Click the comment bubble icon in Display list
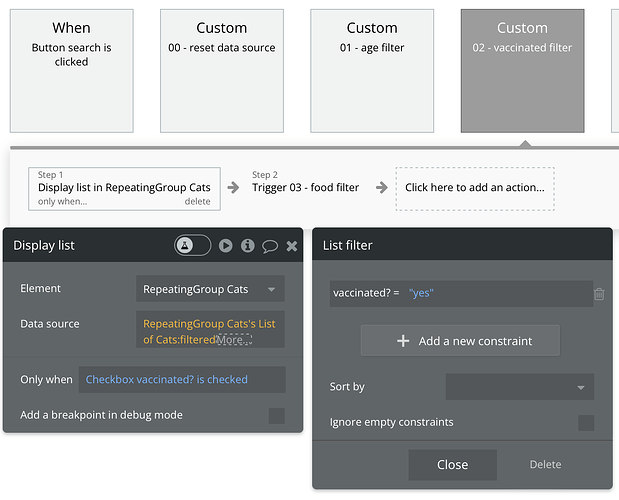 [270, 246]
